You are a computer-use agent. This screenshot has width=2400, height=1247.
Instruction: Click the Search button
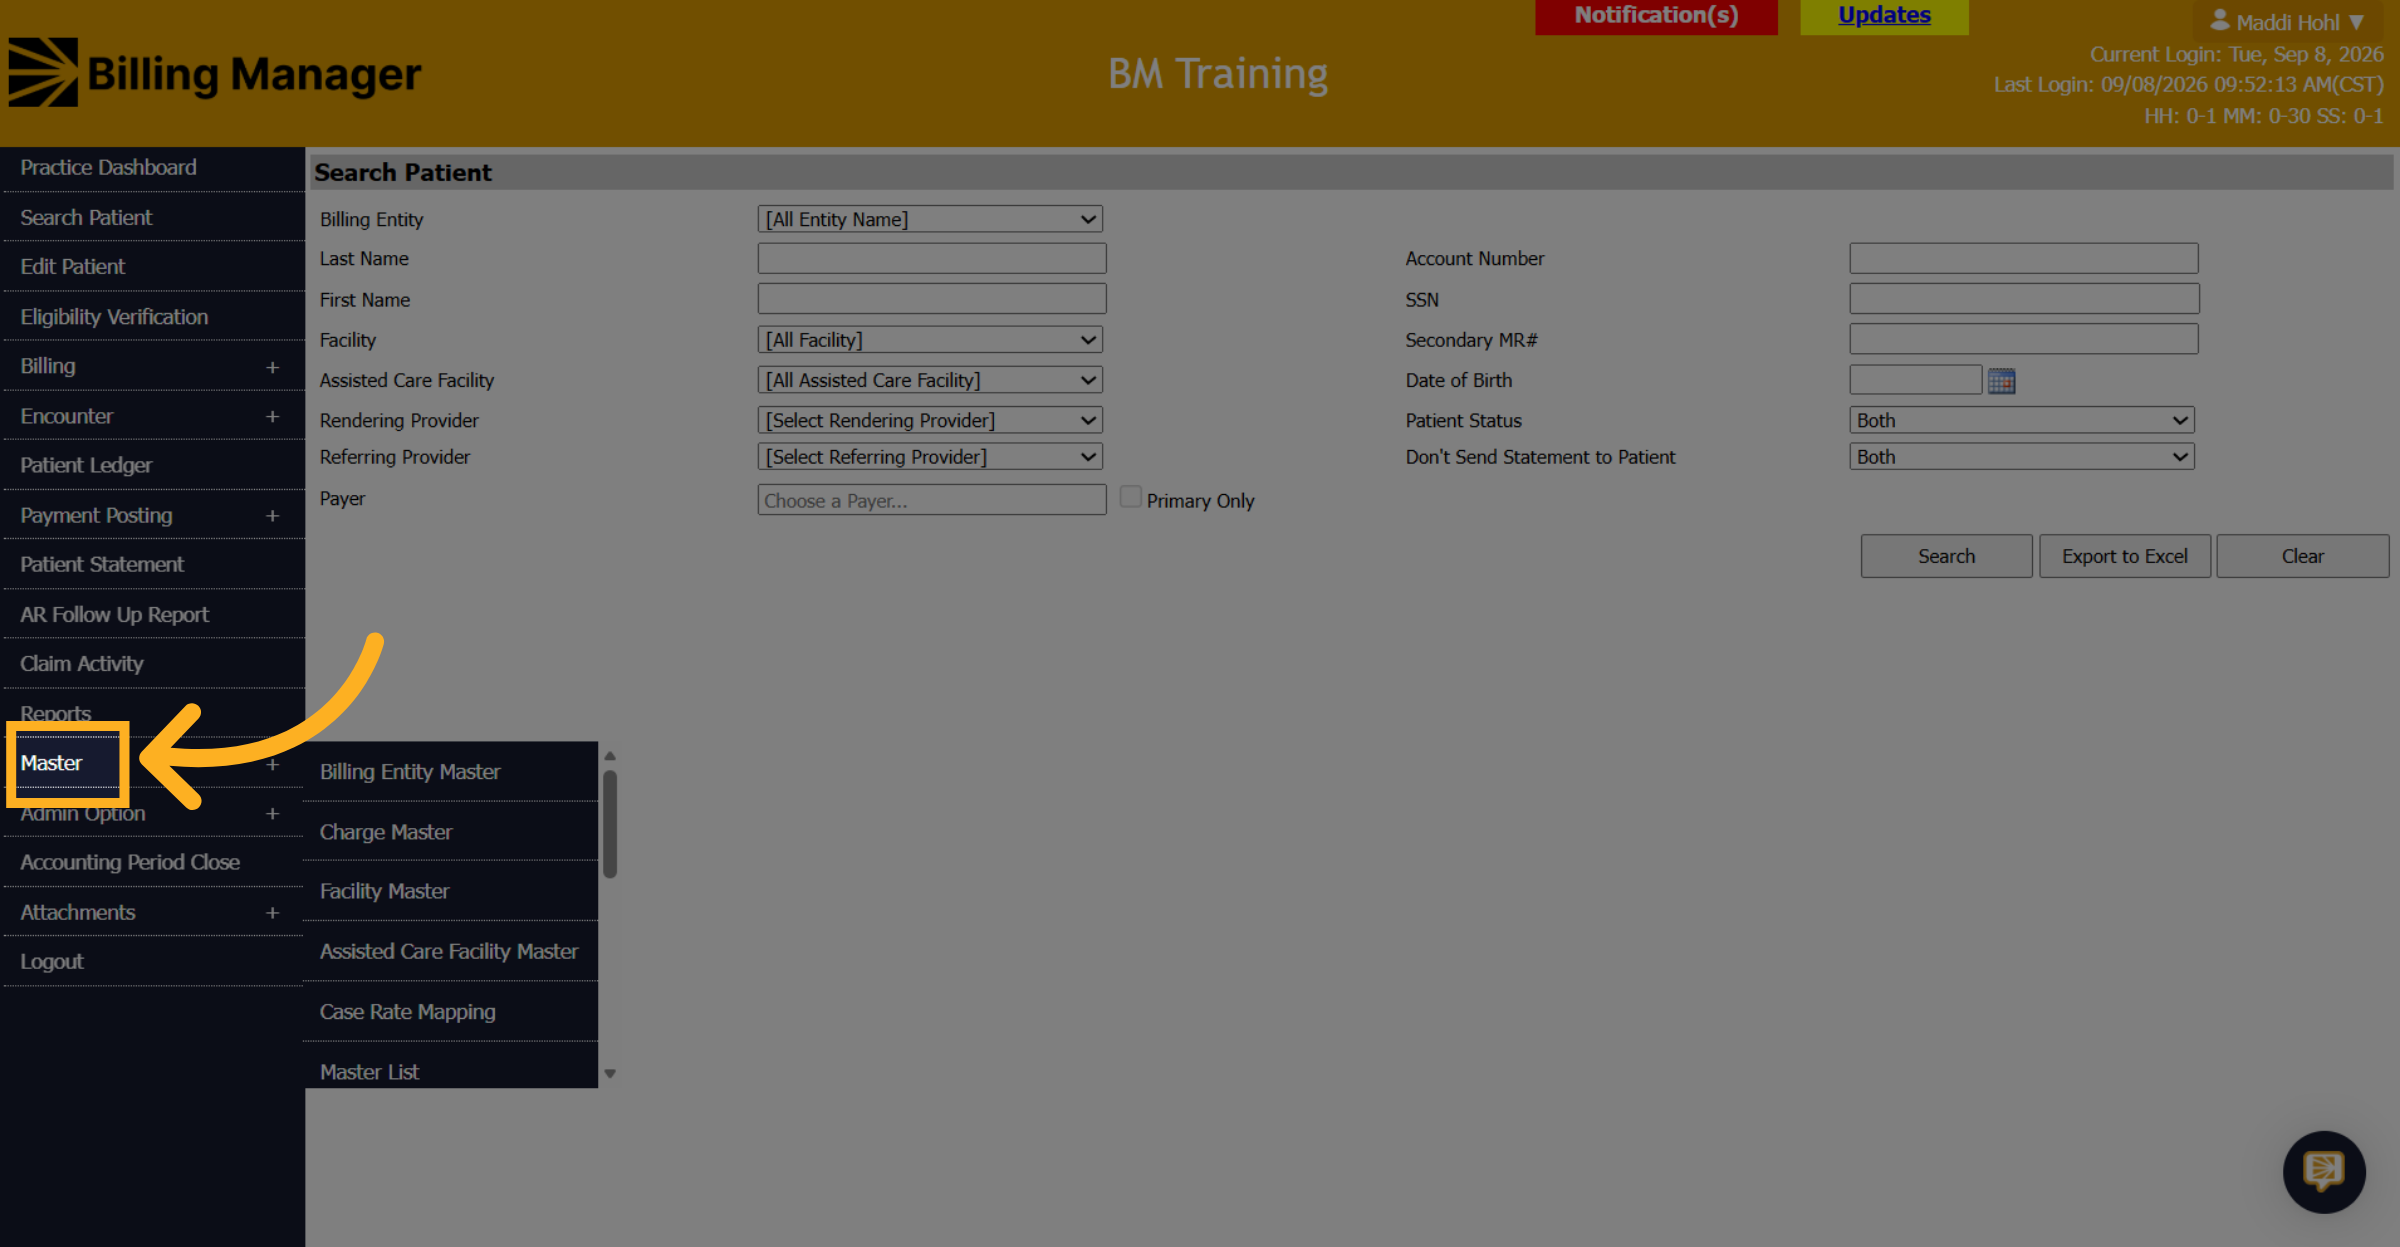click(1946, 556)
